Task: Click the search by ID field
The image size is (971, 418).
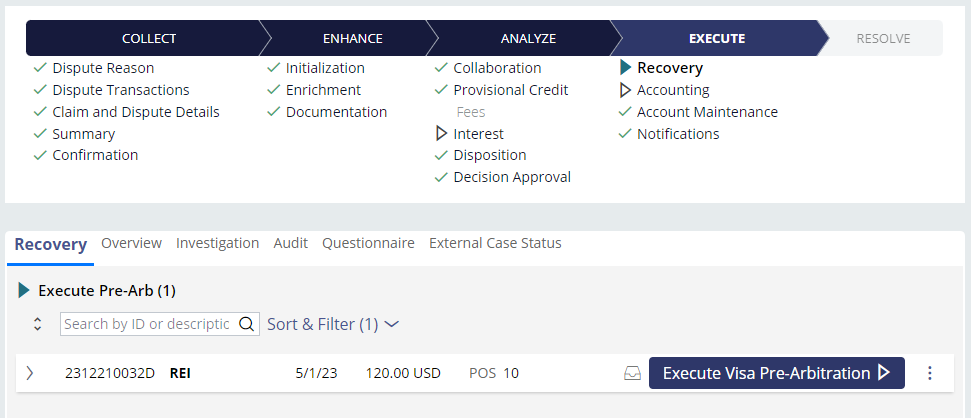Action: coord(147,324)
